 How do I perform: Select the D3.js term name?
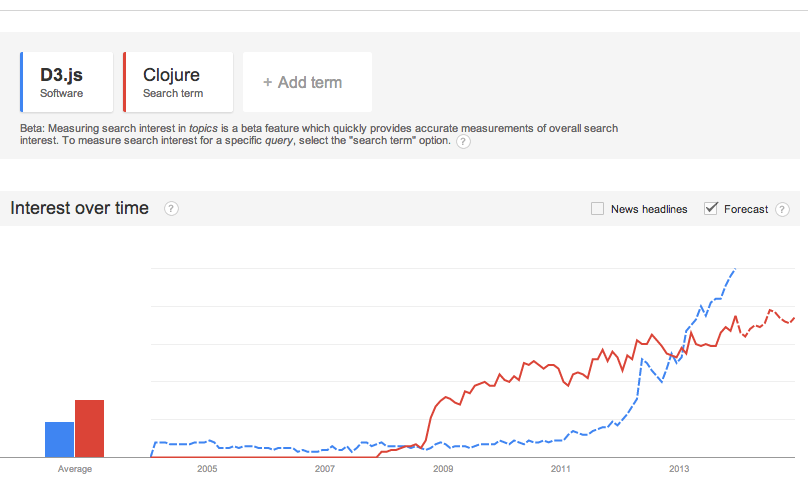(x=62, y=75)
